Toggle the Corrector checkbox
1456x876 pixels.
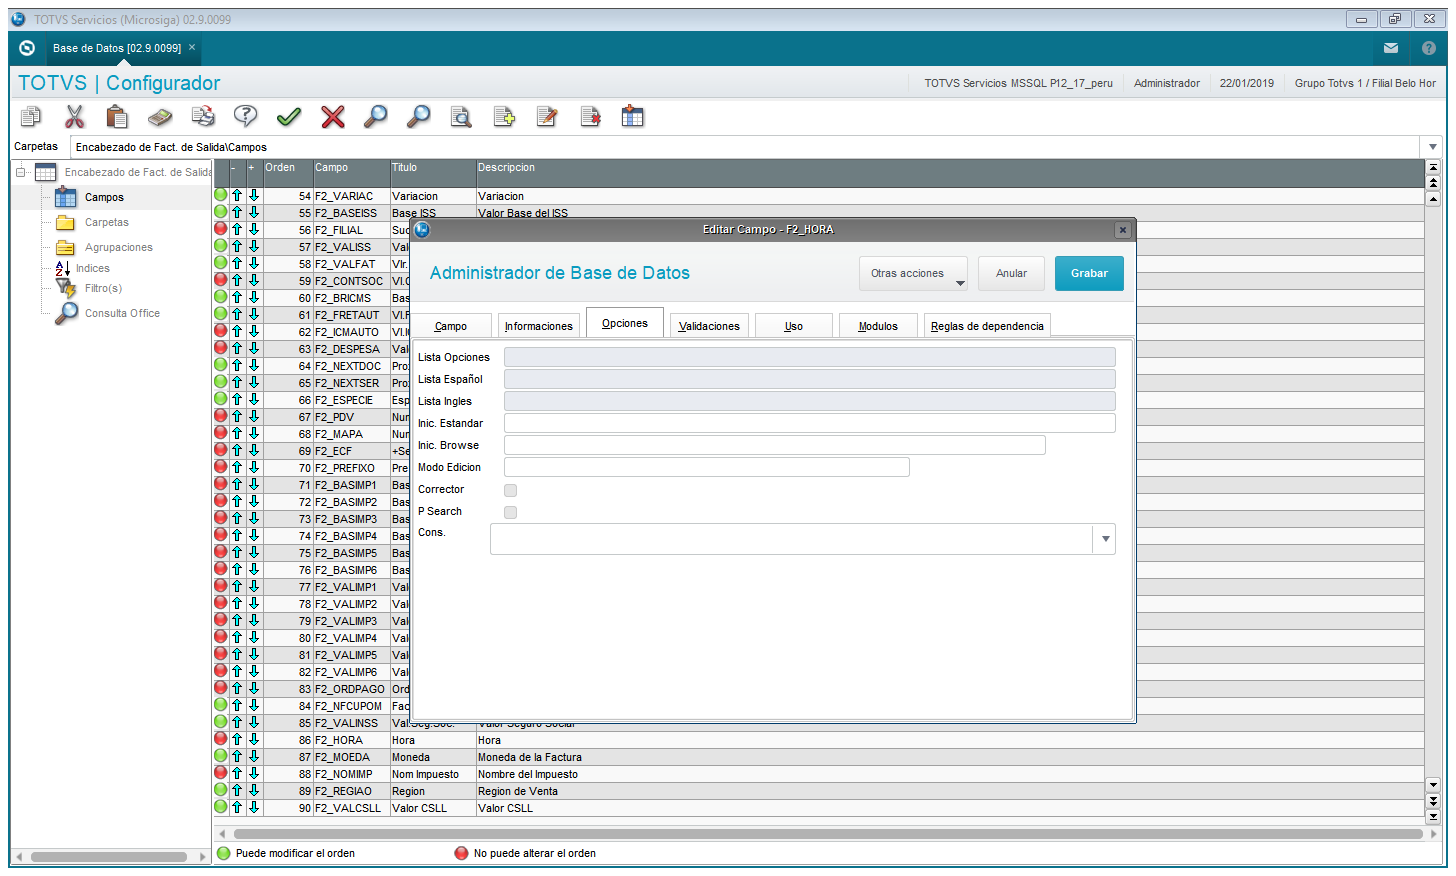[511, 490]
